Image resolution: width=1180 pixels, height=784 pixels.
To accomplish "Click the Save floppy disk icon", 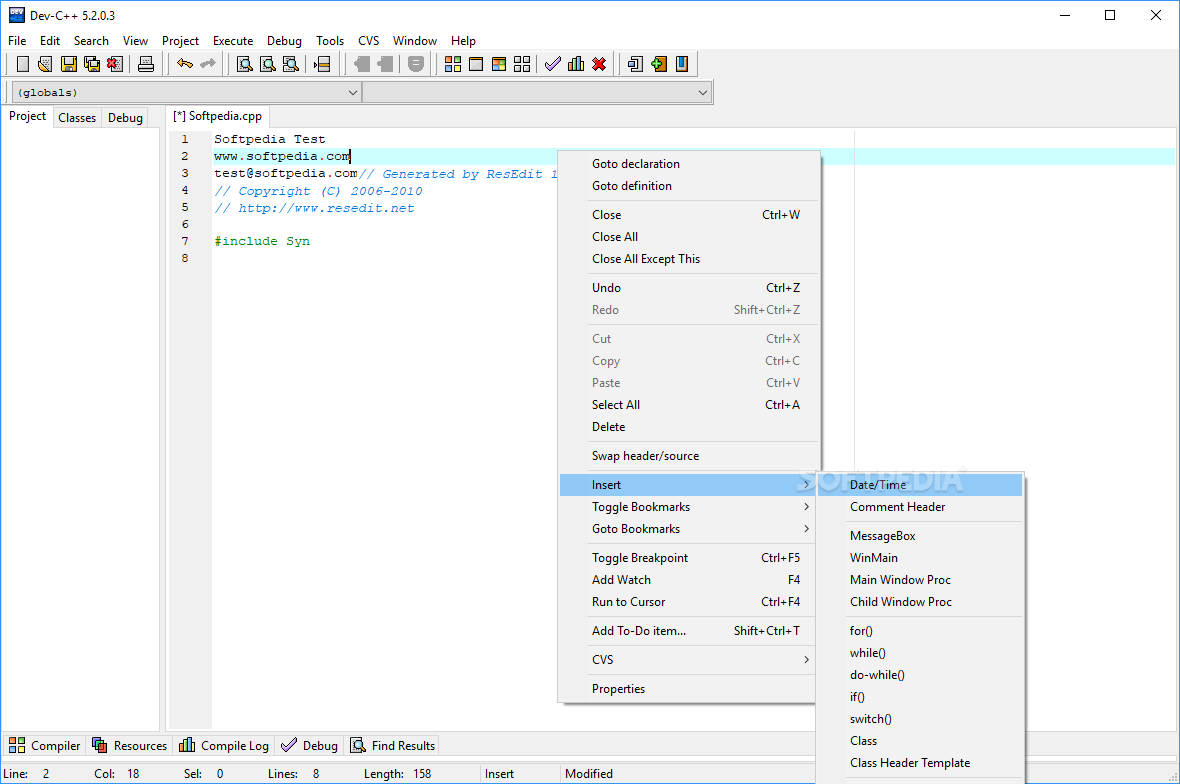I will tap(68, 64).
